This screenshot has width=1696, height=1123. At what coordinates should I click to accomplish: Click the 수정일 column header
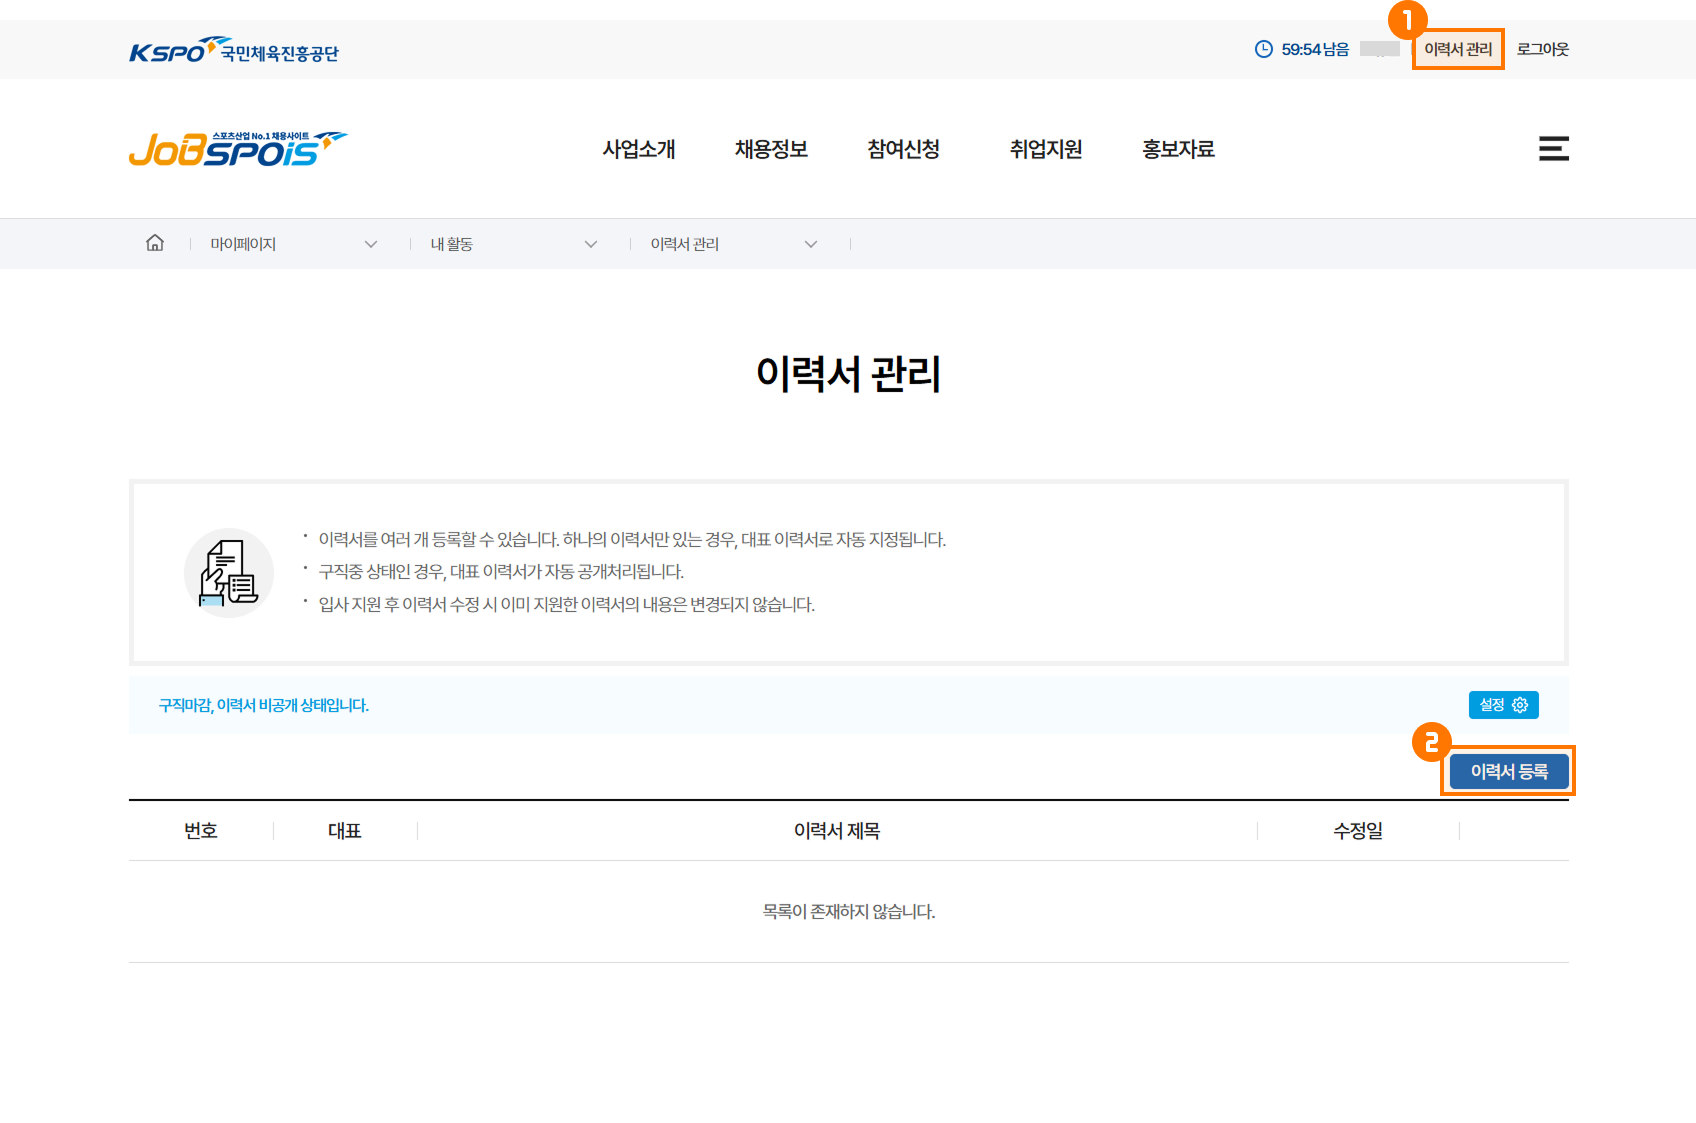[1357, 831]
